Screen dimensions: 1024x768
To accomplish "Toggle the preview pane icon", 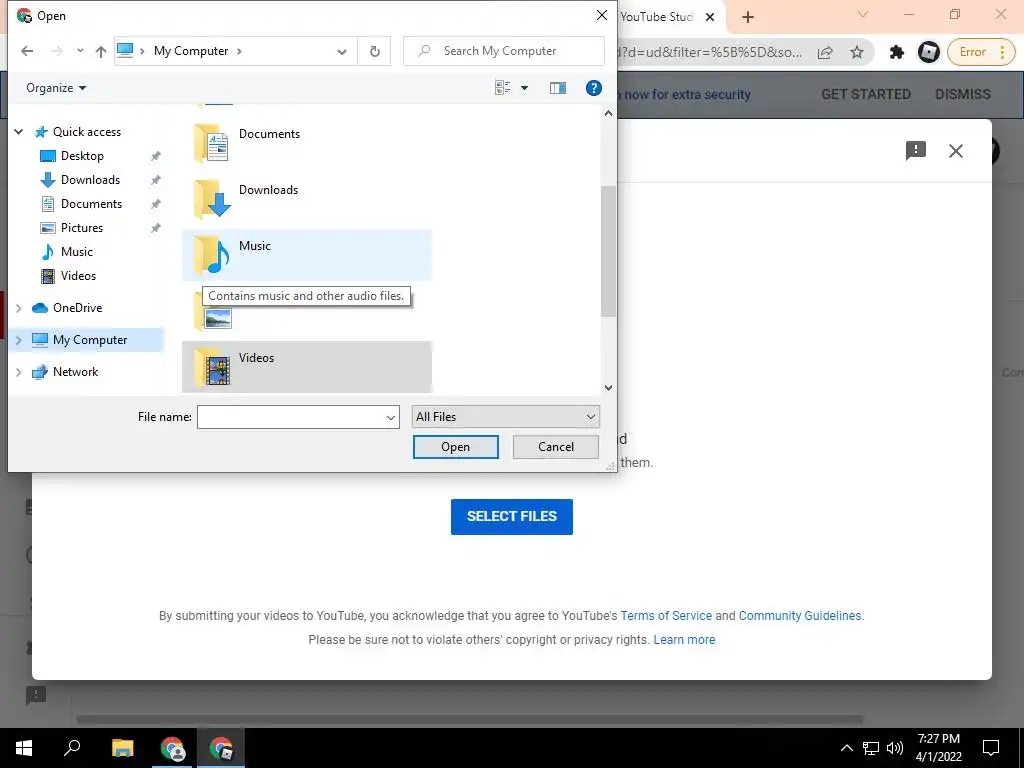I will (558, 88).
